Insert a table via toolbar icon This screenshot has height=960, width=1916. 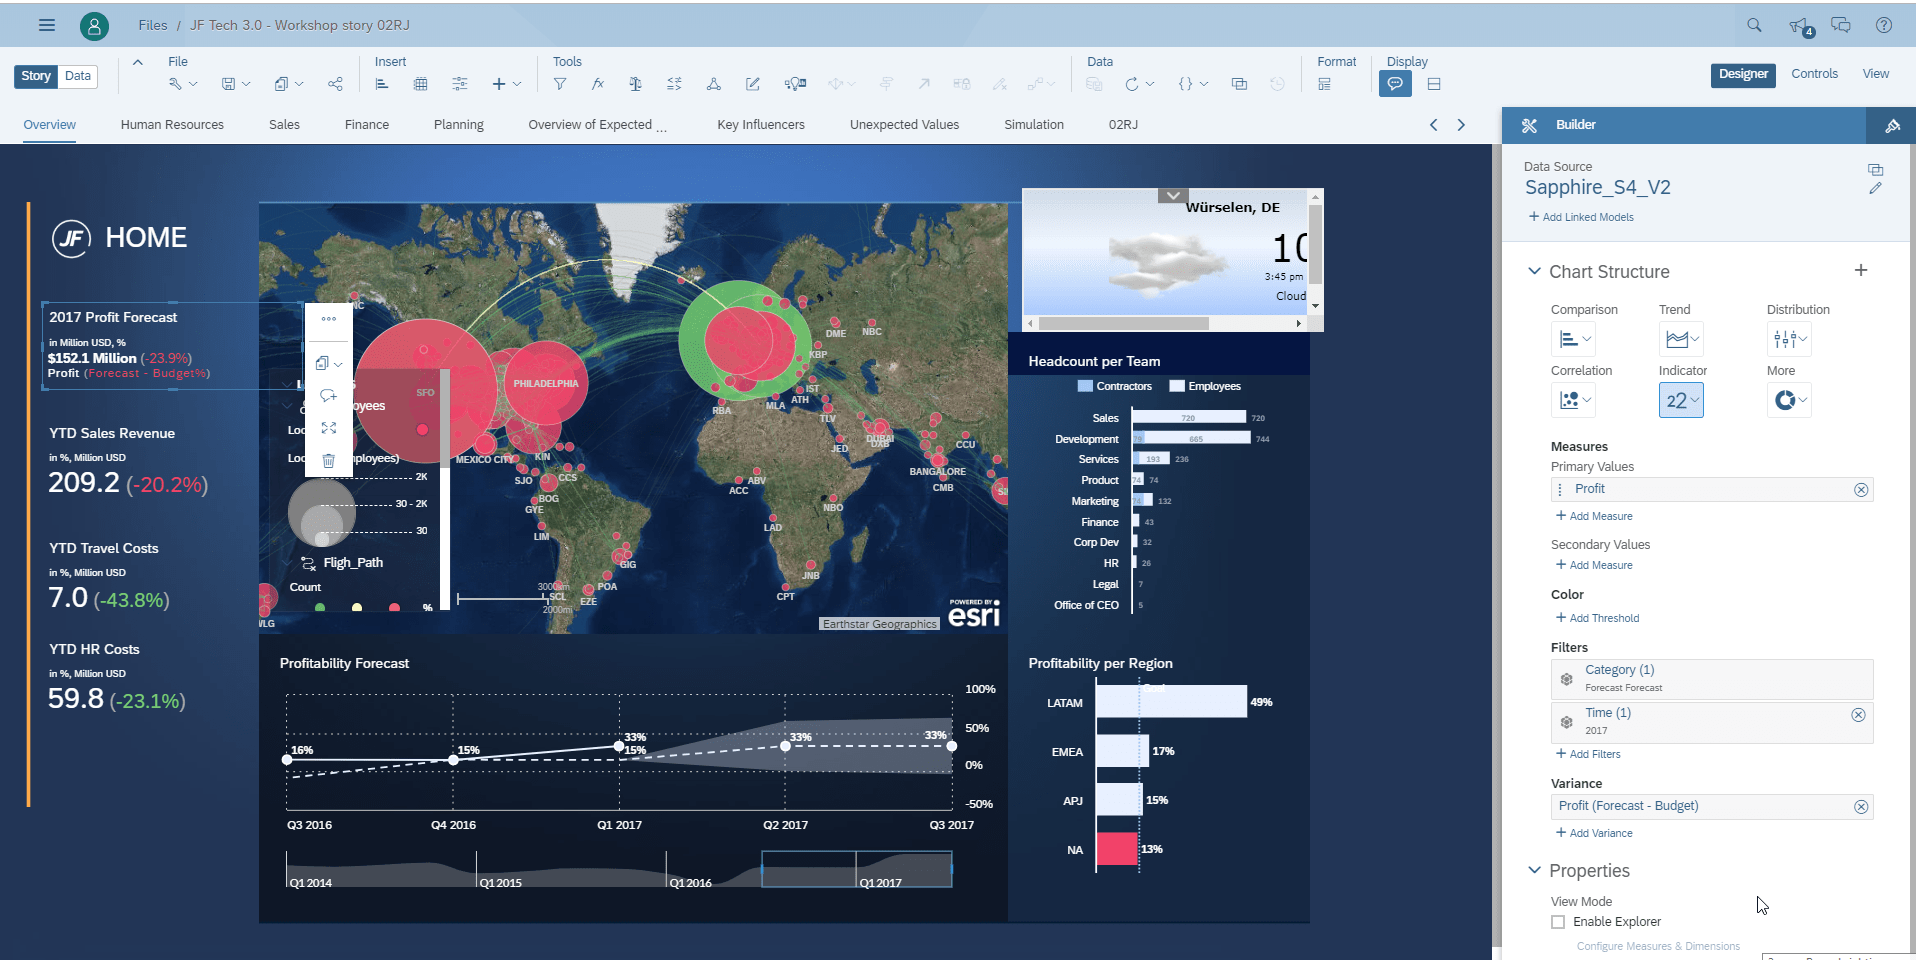(x=420, y=84)
